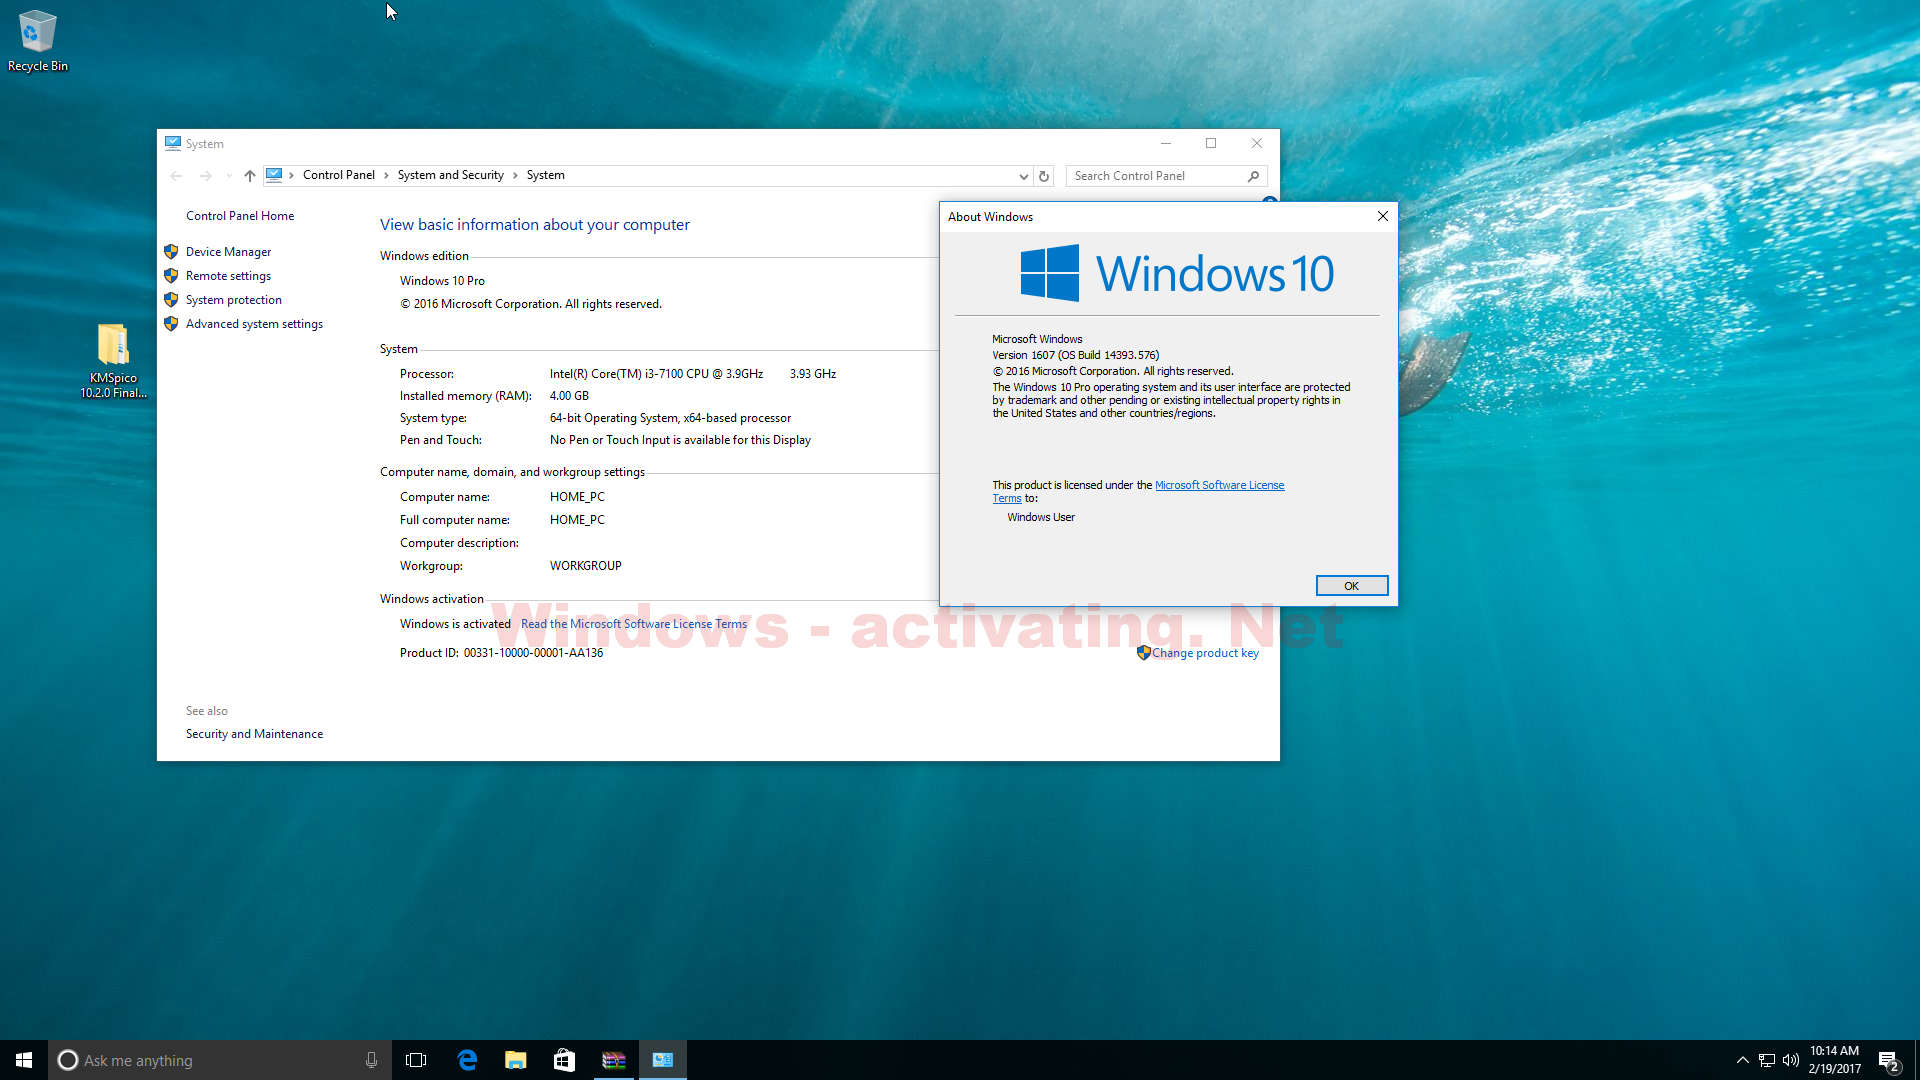Screen dimensions: 1920x1080
Task: Click the Read Microsoft Software License Terms link
Action: (x=634, y=624)
